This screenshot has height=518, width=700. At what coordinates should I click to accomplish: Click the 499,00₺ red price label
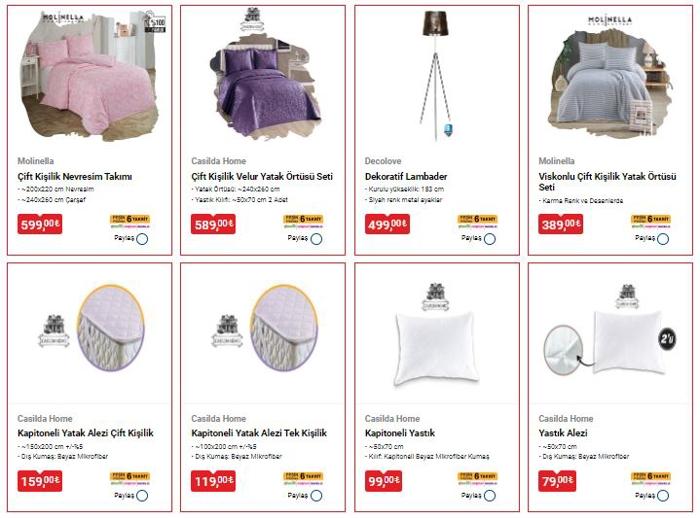[x=387, y=224]
